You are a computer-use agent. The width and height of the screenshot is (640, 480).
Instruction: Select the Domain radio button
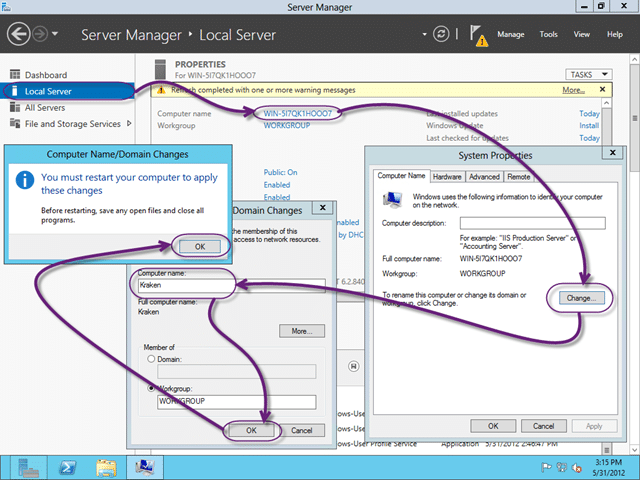[151, 359]
